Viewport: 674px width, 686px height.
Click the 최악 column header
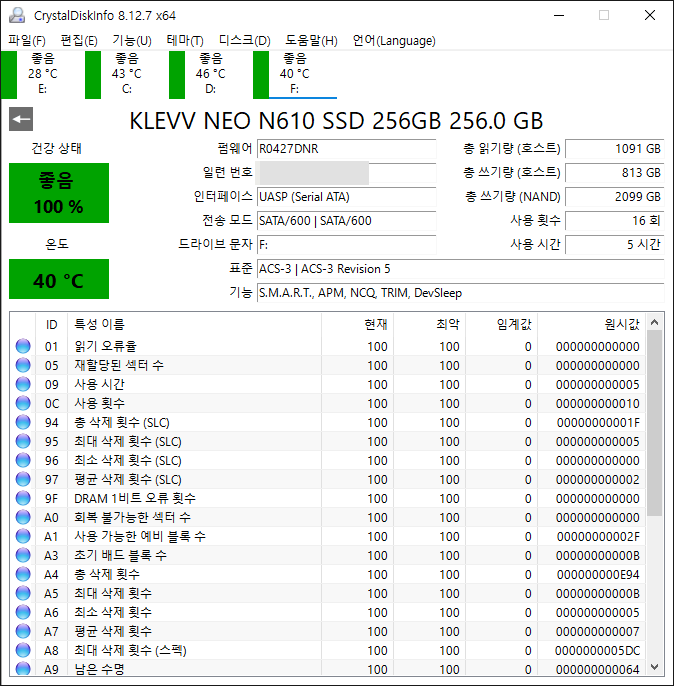coord(430,324)
